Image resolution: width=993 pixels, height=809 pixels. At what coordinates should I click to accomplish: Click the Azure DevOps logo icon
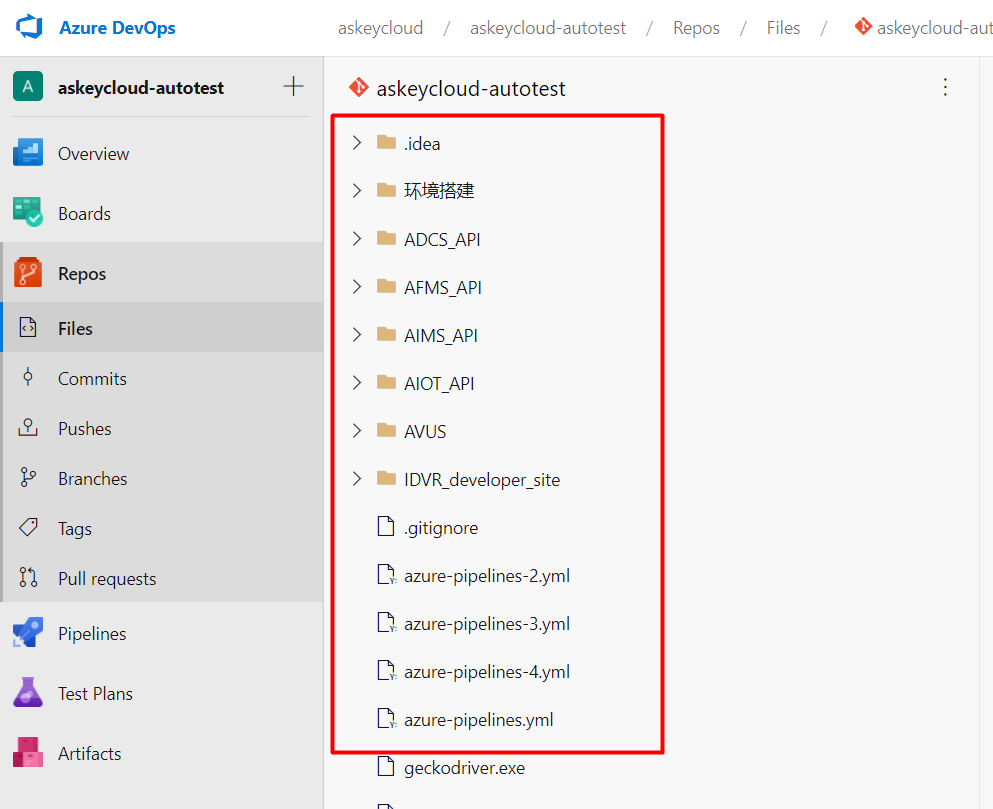coord(28,27)
